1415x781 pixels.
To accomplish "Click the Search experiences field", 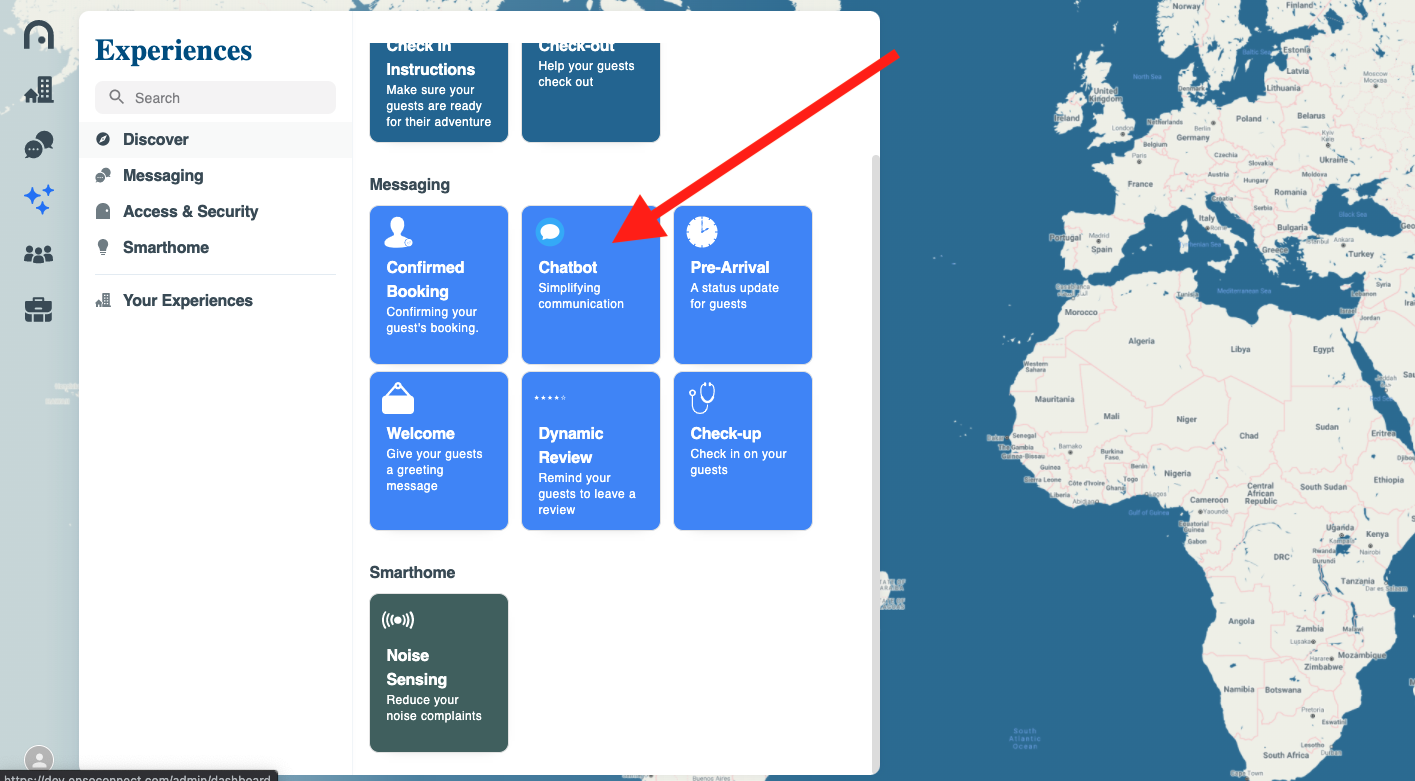I will pyautogui.click(x=215, y=98).
